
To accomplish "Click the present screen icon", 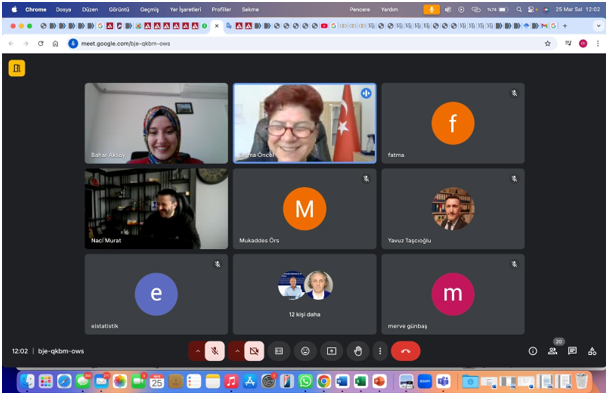I will pos(332,351).
